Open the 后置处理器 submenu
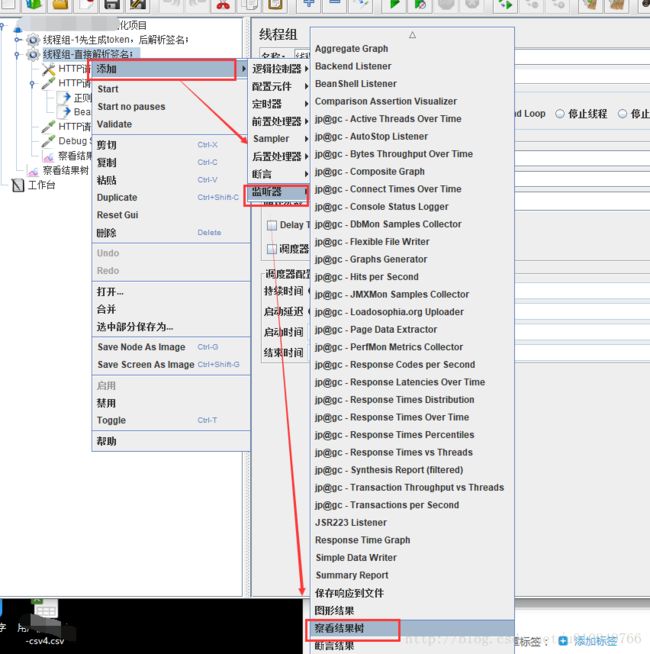Viewport: 650px width, 654px height. point(280,156)
